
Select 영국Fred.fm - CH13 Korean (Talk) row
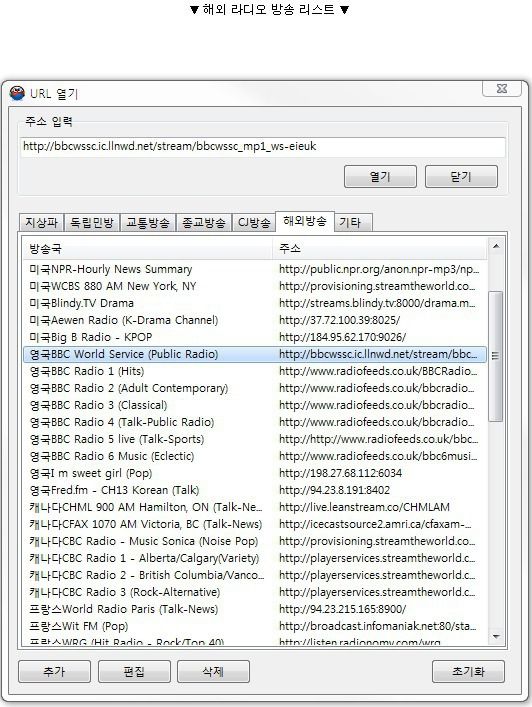[x=255, y=490]
